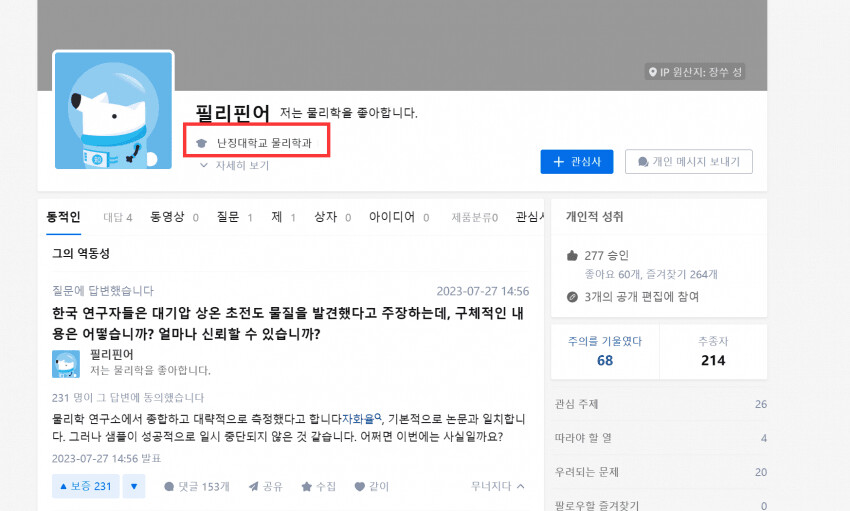Click the 좋아요 60개, 즐겨찾기 264개 text
The width and height of the screenshot is (850, 511).
point(651,275)
